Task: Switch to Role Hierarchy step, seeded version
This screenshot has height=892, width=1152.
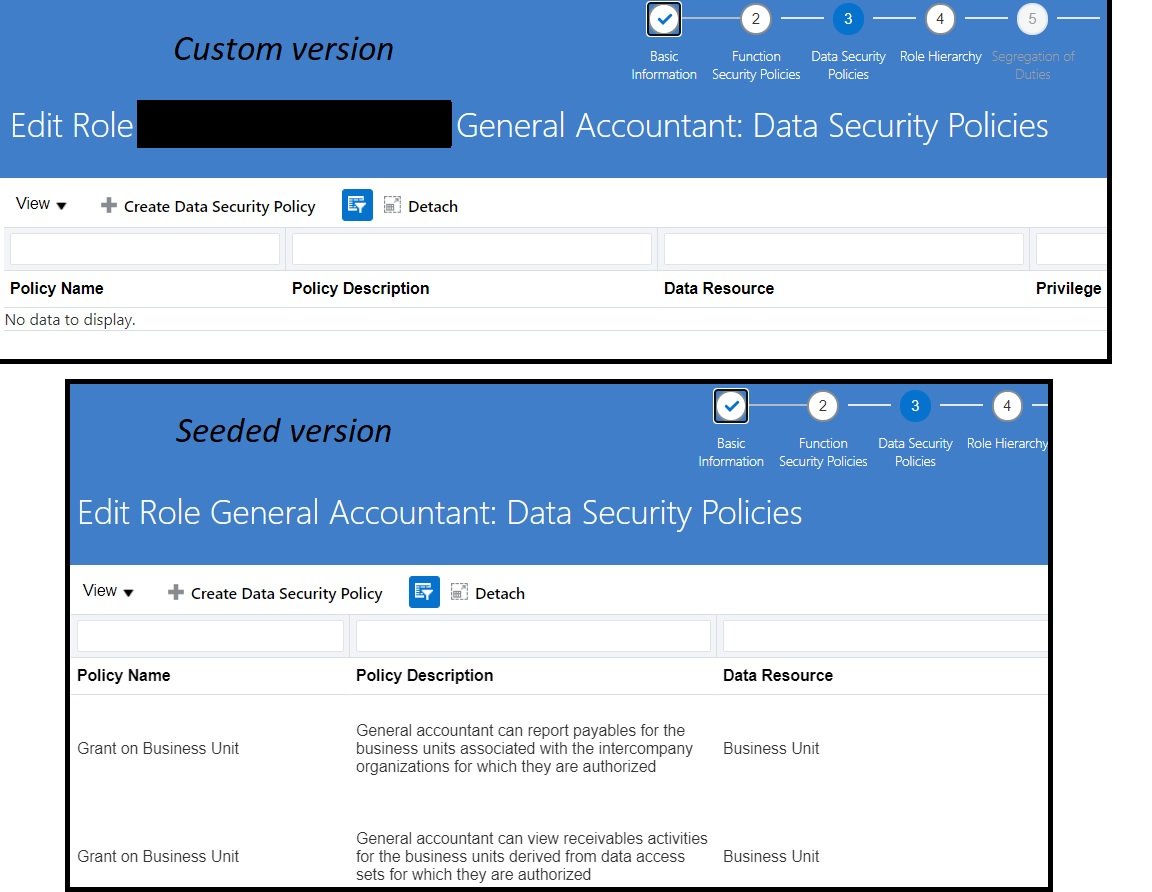Action: tap(1007, 406)
